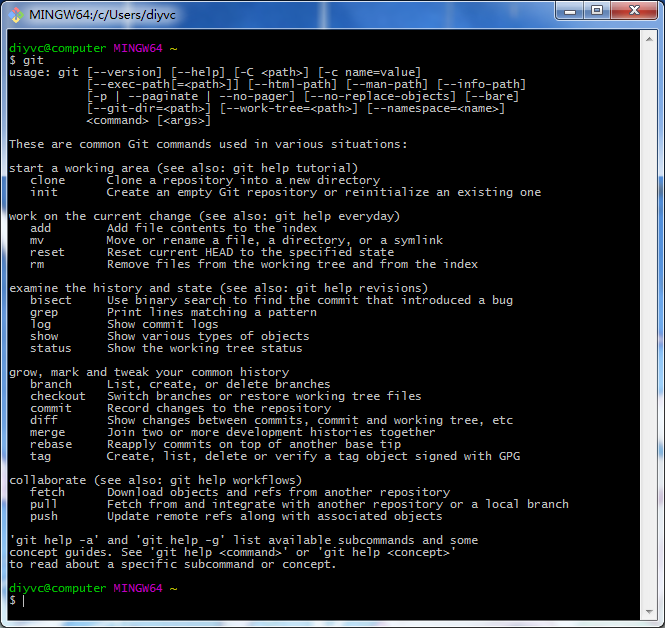Click the scrollbar up arrow

649,39
